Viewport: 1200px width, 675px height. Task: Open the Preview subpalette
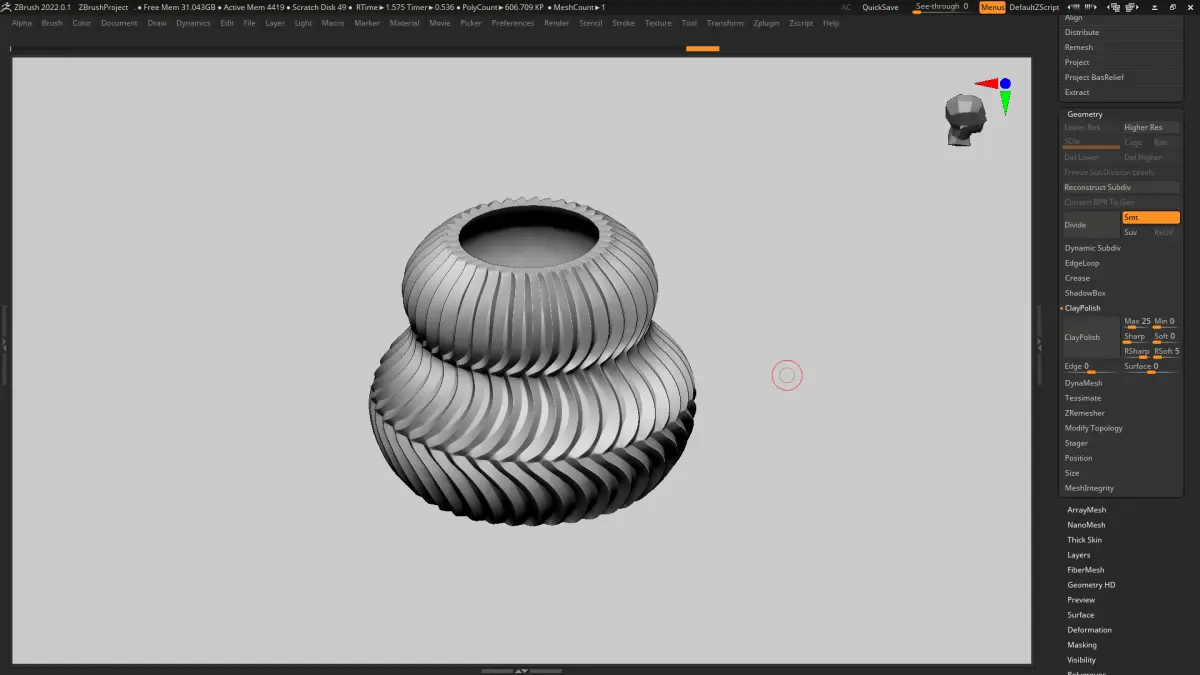1080,600
